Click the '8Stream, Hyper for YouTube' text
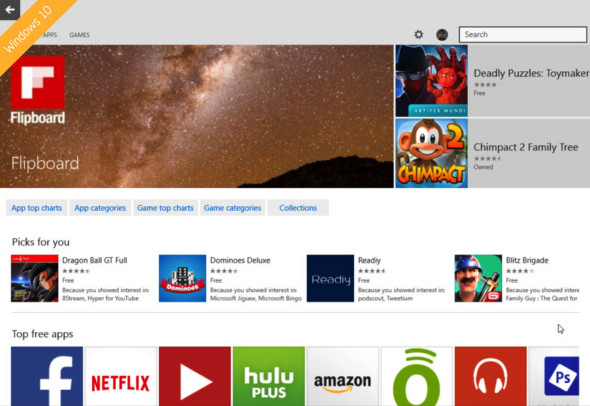This screenshot has width=590, height=406. 100,298
